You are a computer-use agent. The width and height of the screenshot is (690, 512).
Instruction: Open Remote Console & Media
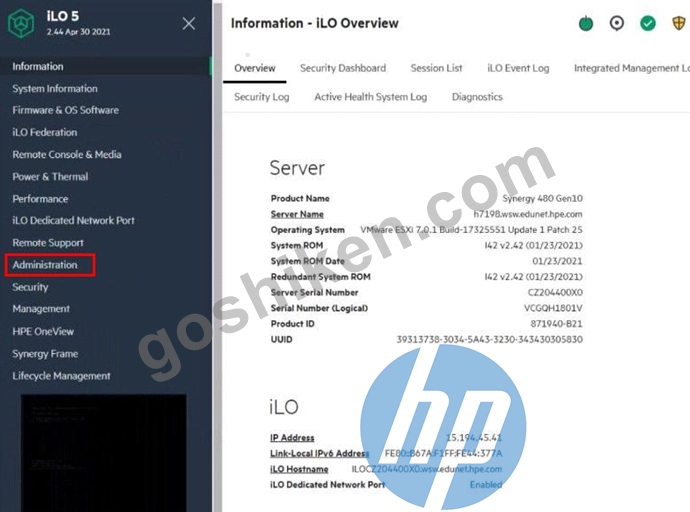pos(67,154)
